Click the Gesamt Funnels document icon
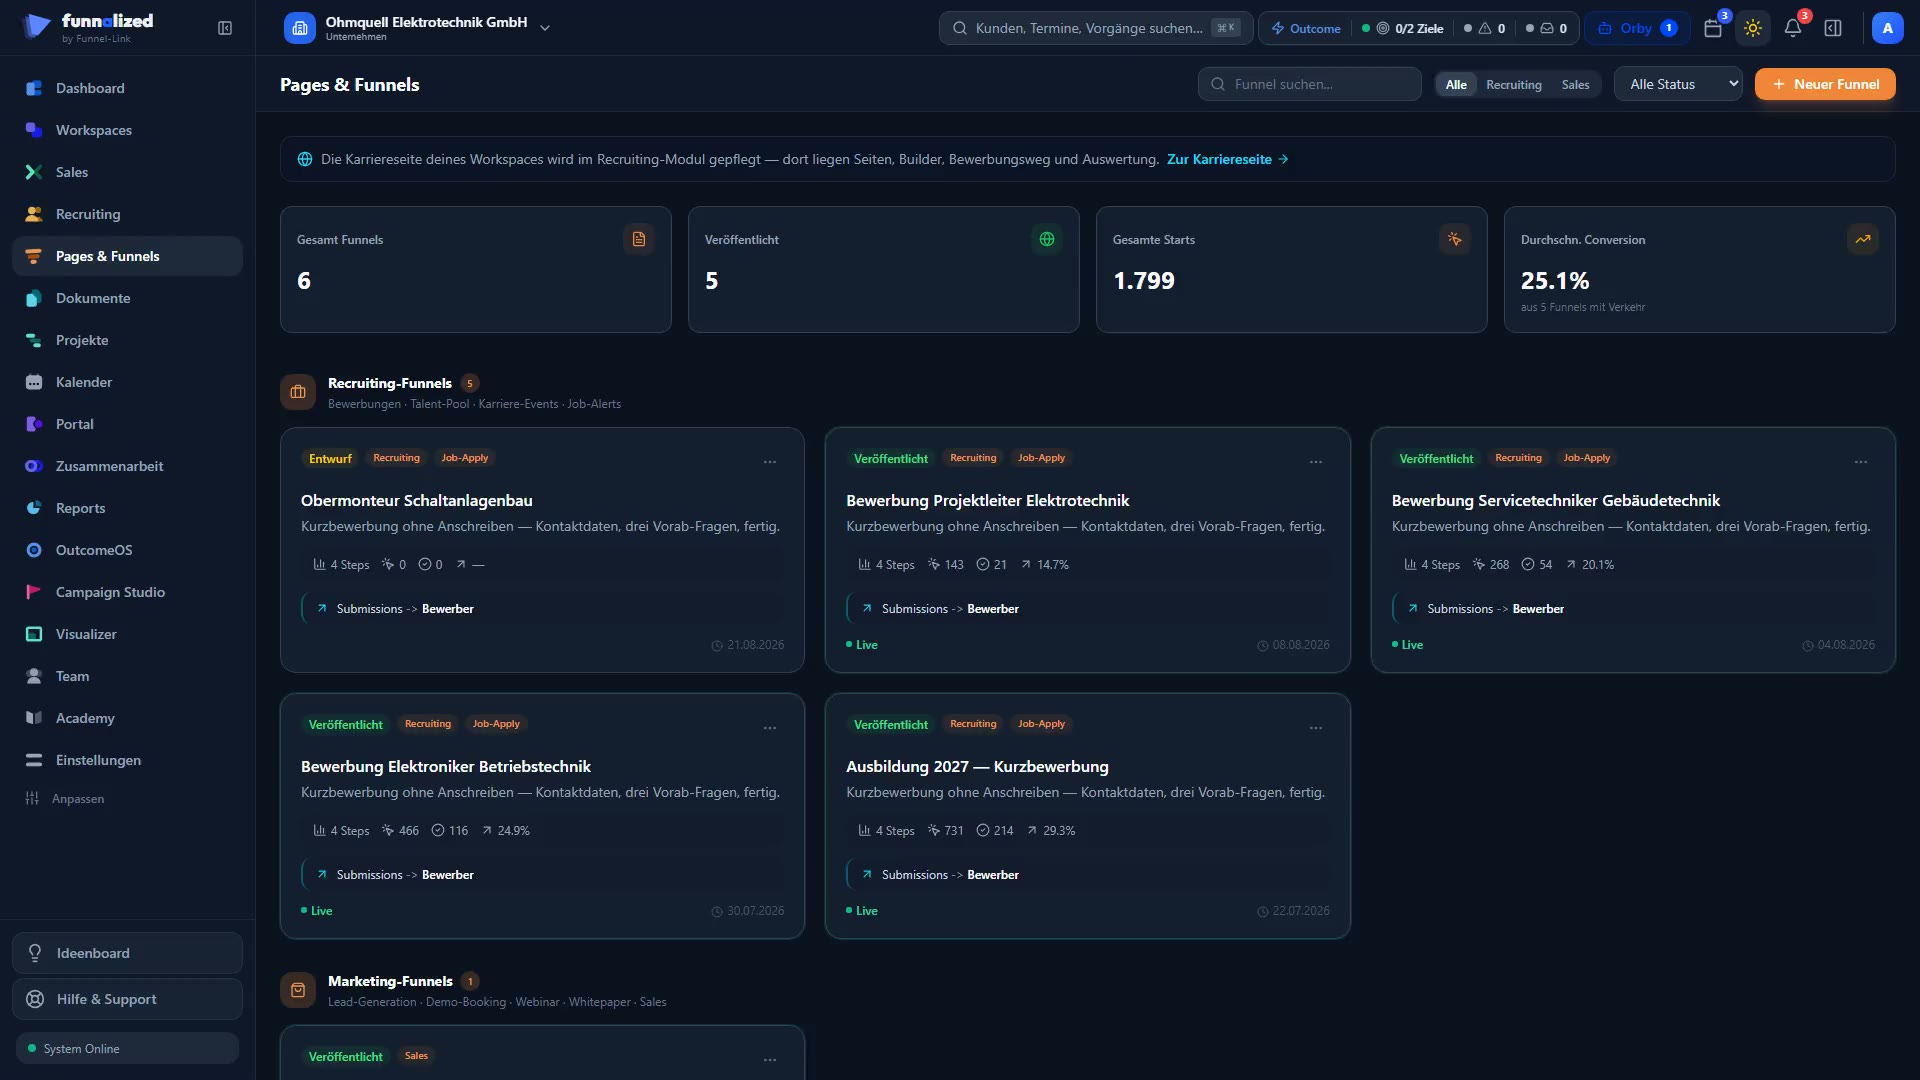This screenshot has height=1080, width=1920. point(639,239)
